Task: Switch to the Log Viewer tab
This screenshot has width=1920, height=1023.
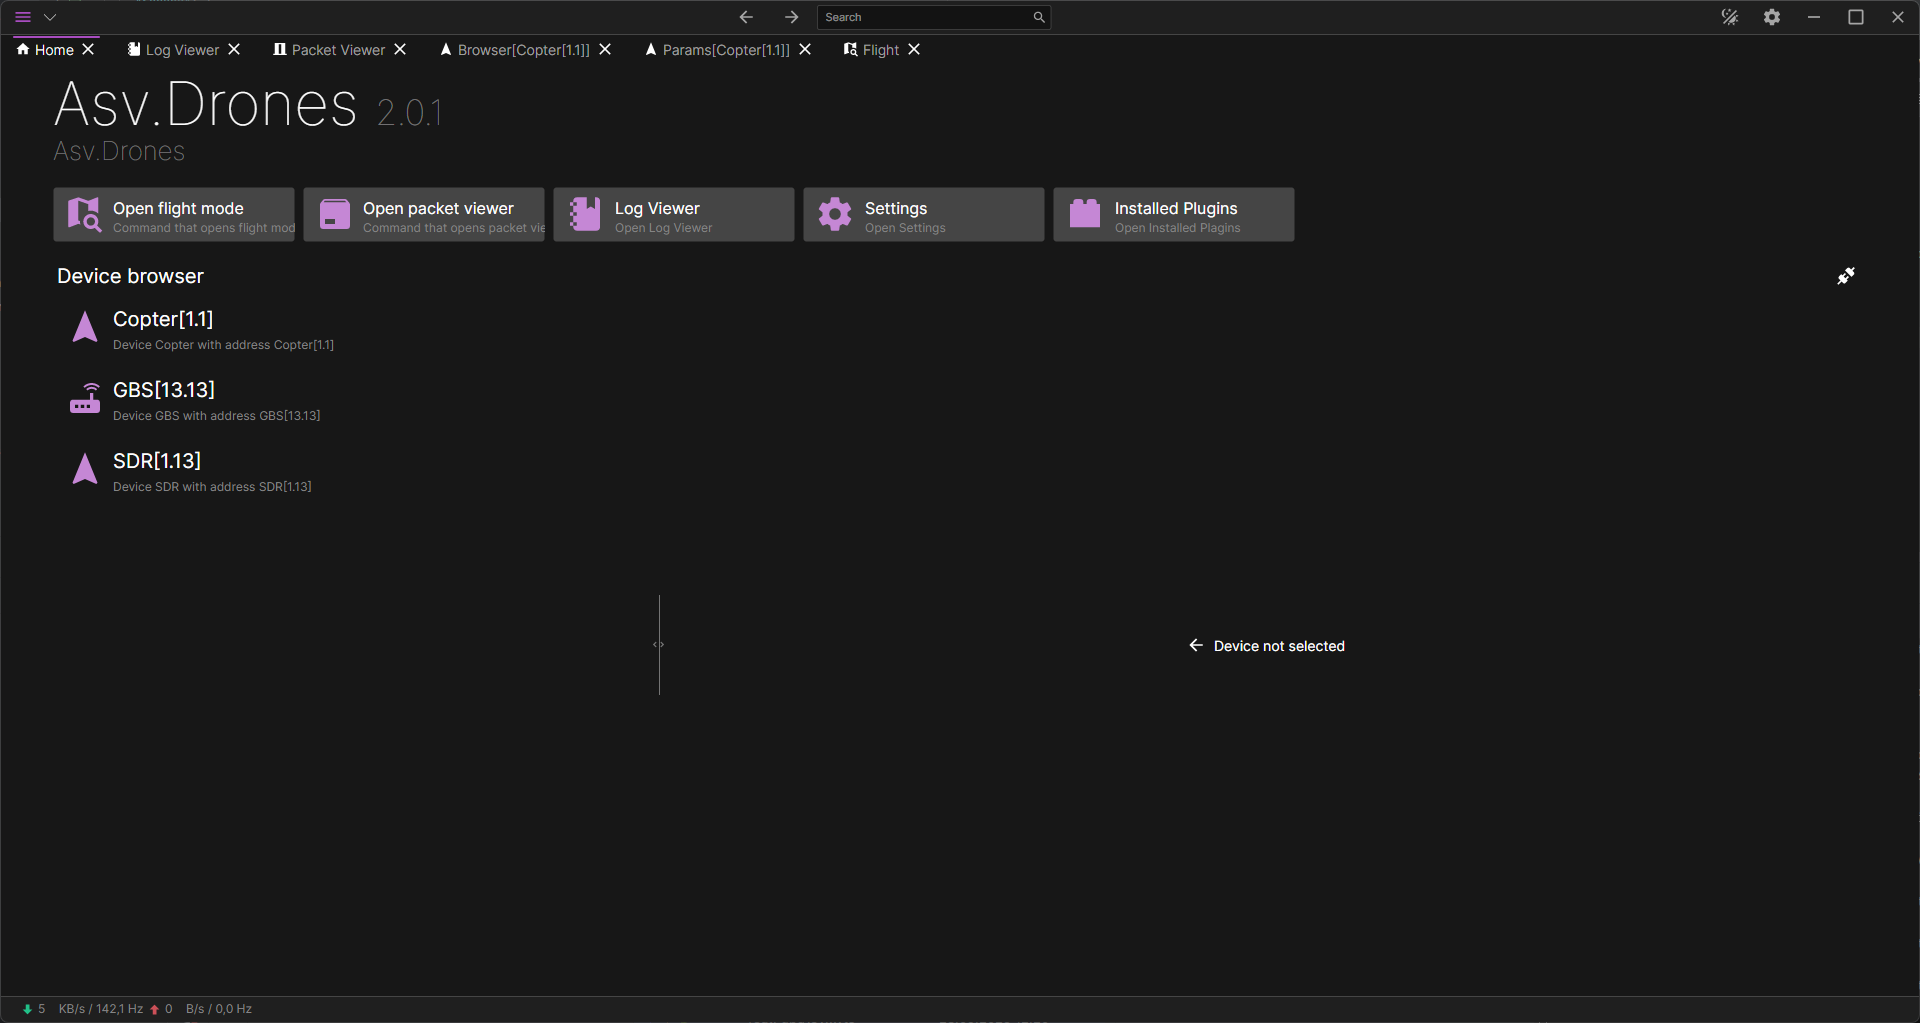Action: tap(181, 50)
